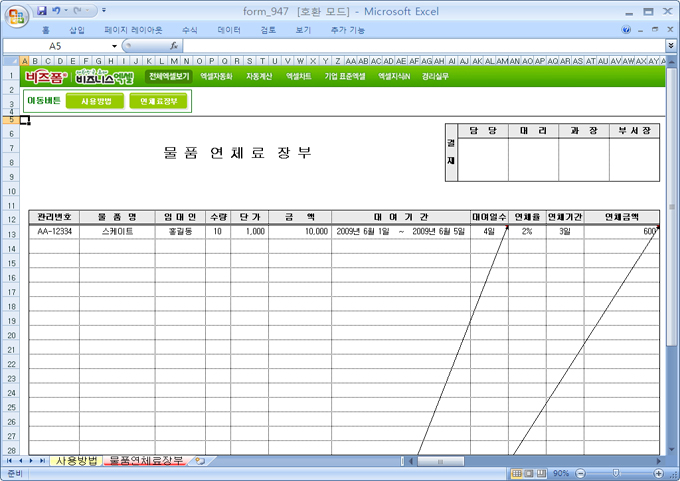Click the 엑셀지식iN banner link

394,76
